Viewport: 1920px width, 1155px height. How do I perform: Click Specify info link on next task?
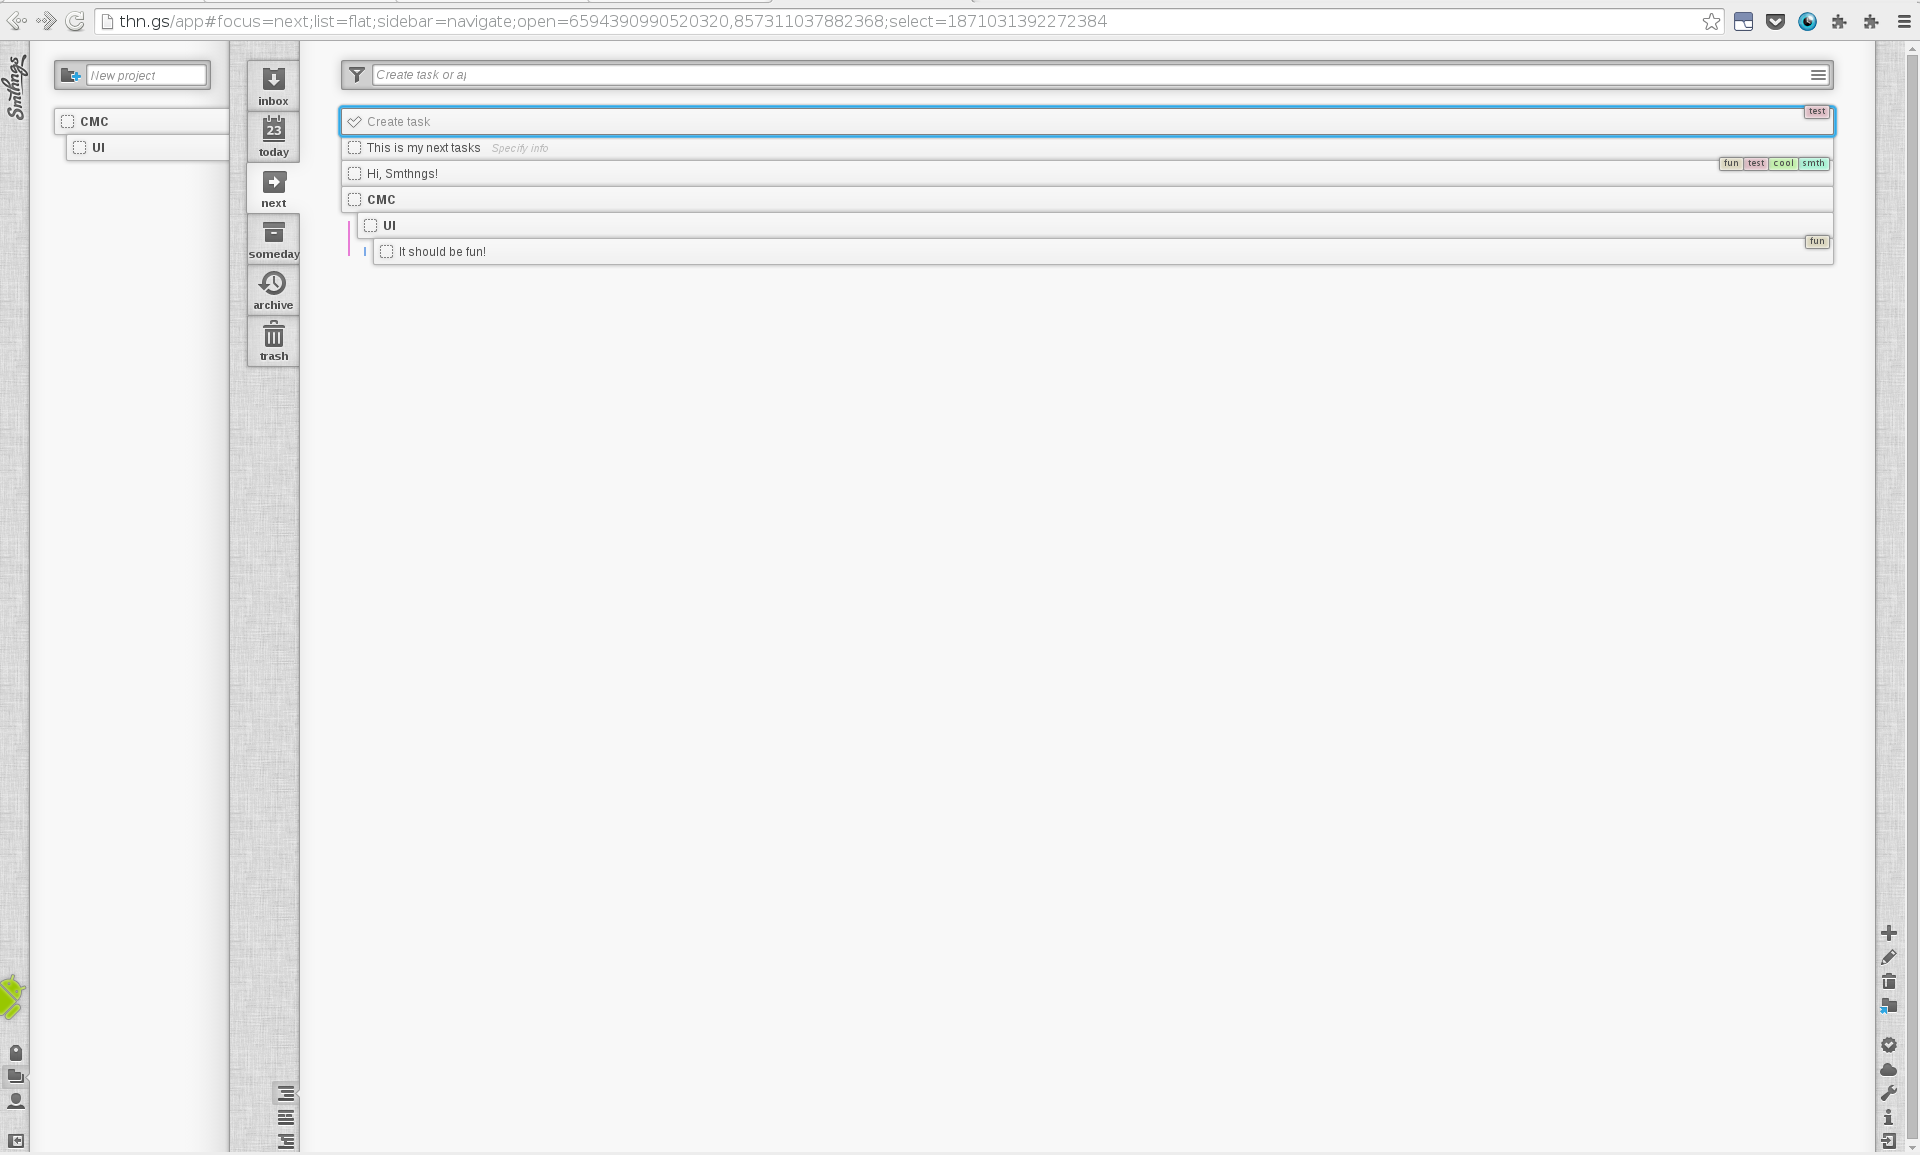(518, 148)
